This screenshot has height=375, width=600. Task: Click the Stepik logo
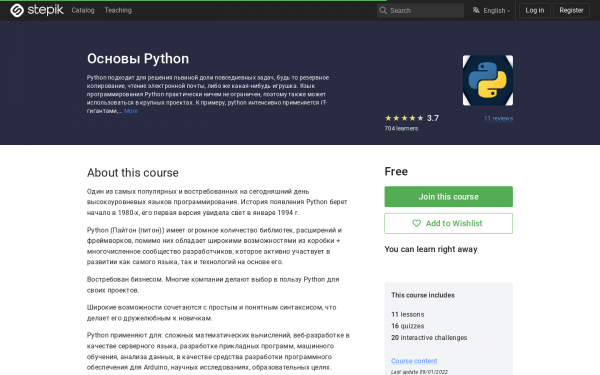37,10
